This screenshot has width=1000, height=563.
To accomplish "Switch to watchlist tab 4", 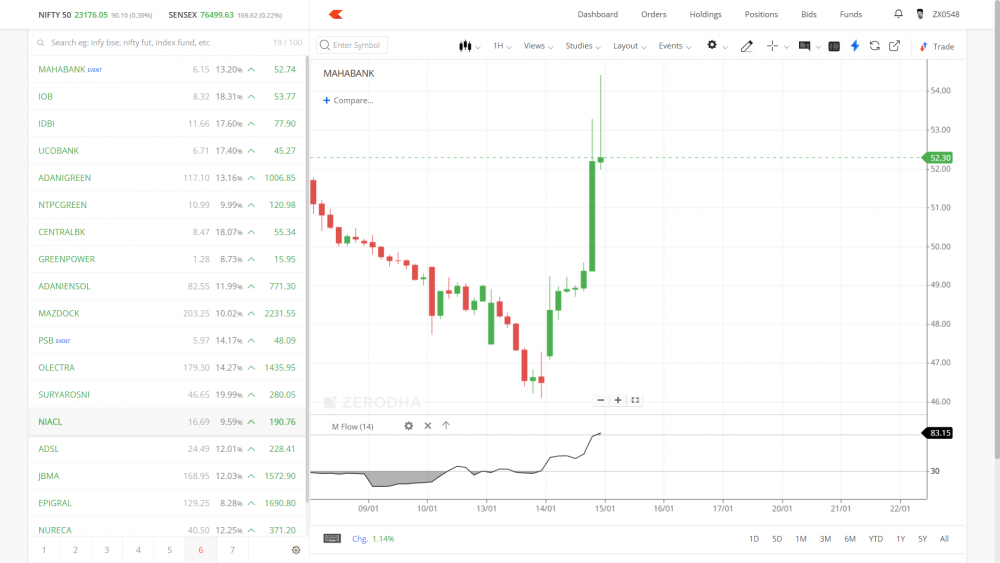I will 138,550.
